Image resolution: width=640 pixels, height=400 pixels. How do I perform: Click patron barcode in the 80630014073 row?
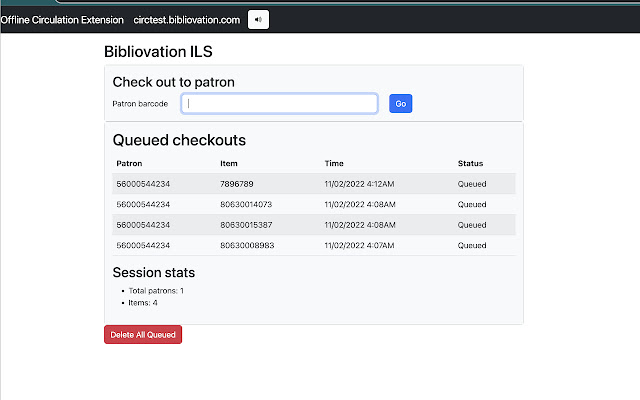(143, 204)
